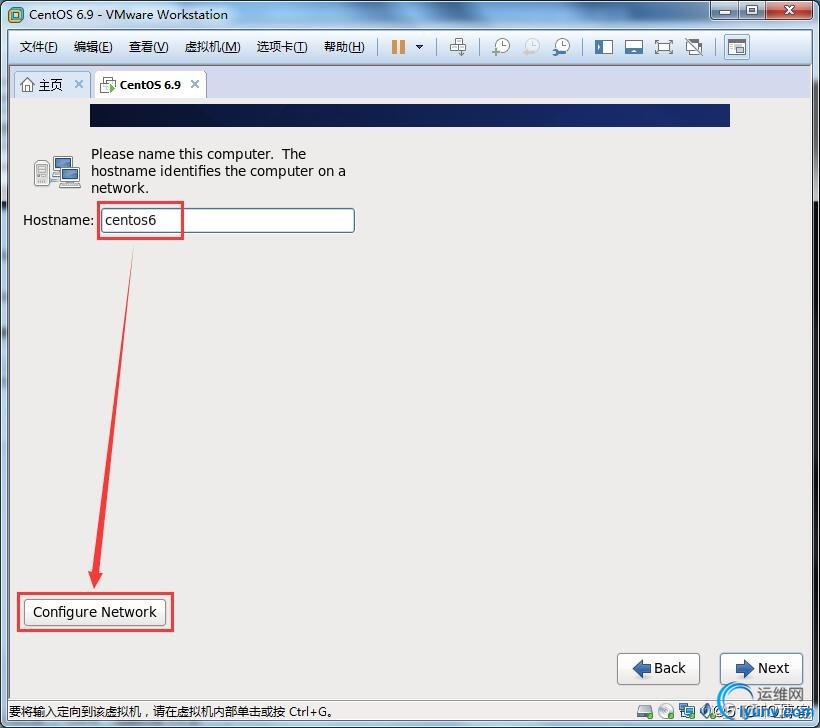Screen dimensions: 820x728
Task: Open the 文件(F) menu
Action: pyautogui.click(x=38, y=47)
